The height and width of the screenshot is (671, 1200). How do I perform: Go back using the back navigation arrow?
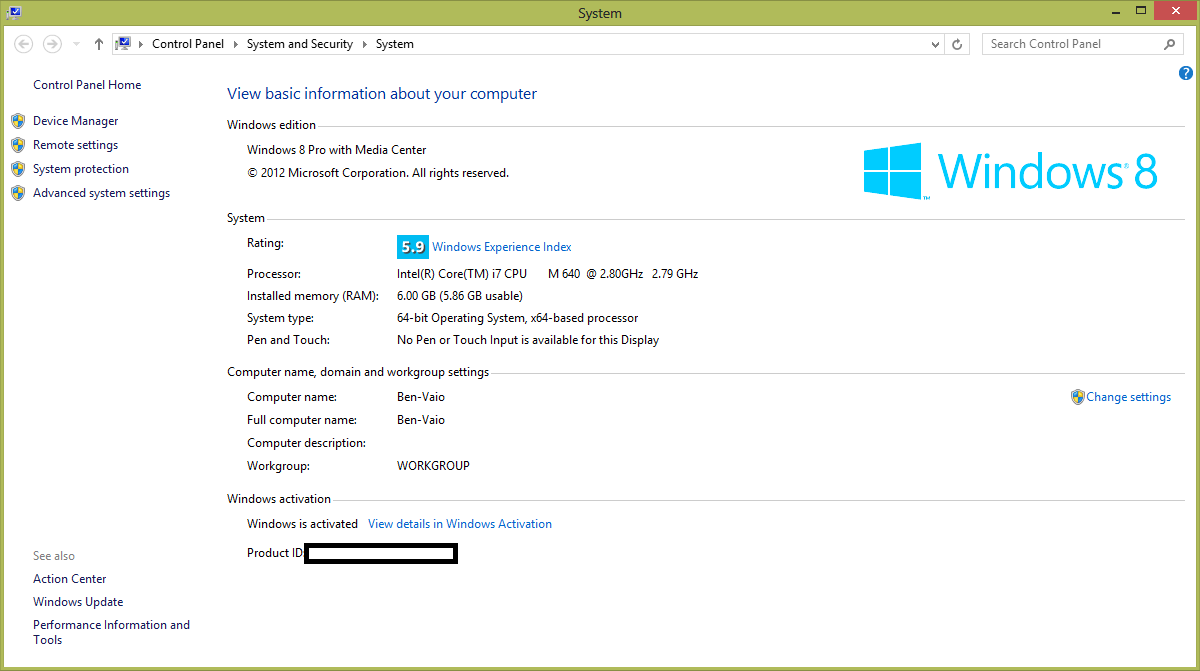point(22,43)
